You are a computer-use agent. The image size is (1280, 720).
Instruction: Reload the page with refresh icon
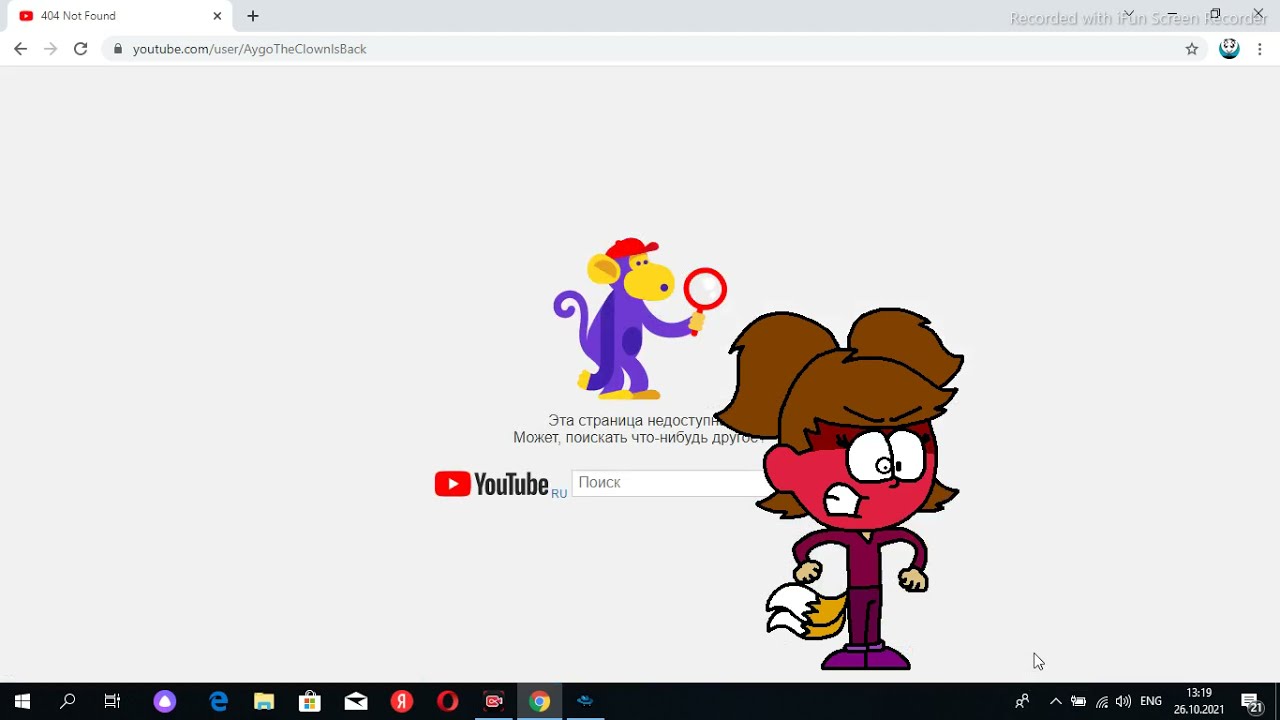80,48
